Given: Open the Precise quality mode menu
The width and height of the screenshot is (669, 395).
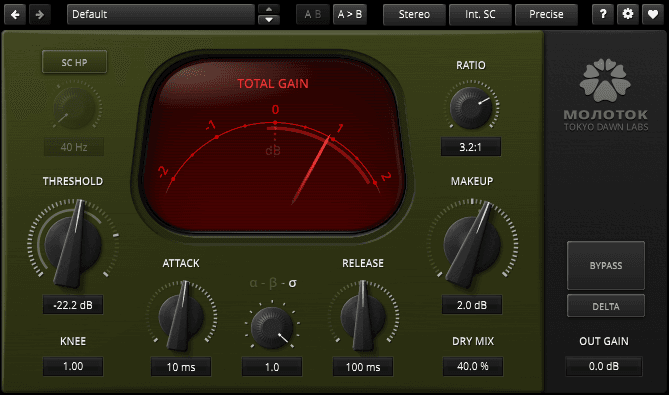Looking at the screenshot, I should tap(546, 15).
